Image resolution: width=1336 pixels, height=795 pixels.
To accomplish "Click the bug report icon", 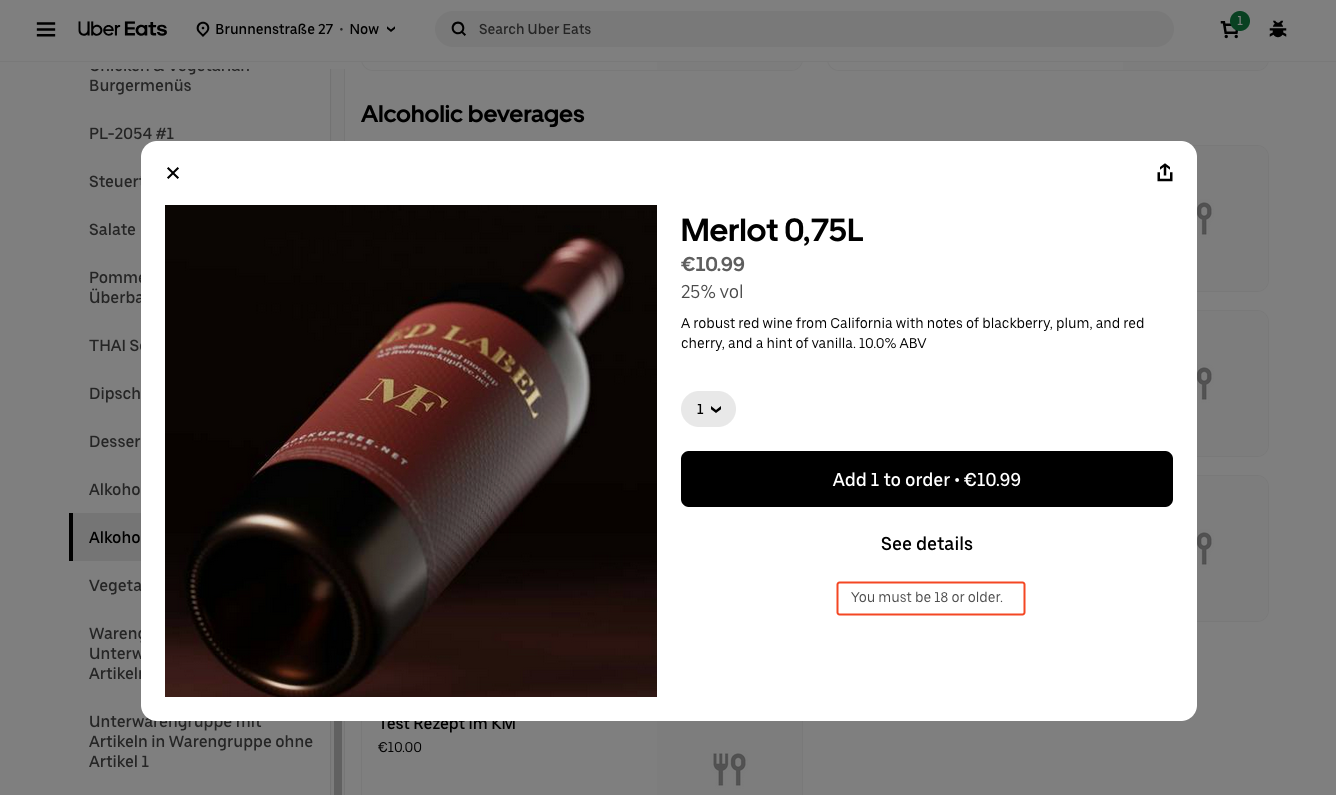I will 1278,29.
